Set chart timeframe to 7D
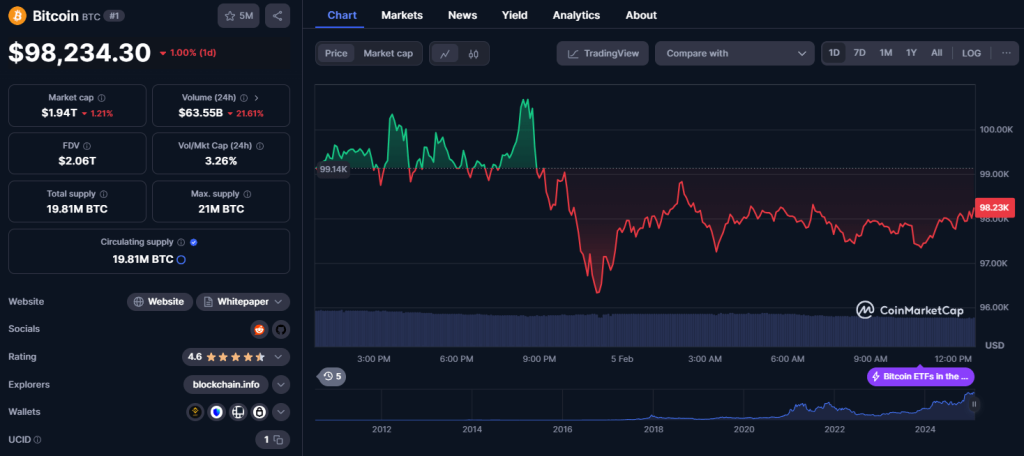The image size is (1024, 456). 859,53
